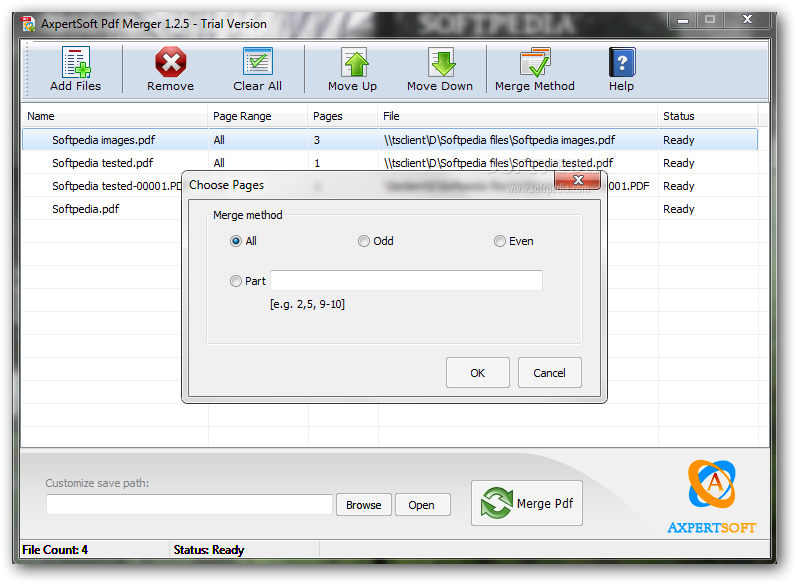Viewport: 797px width, 584px height.
Task: Click the Status column header
Action: pos(708,116)
